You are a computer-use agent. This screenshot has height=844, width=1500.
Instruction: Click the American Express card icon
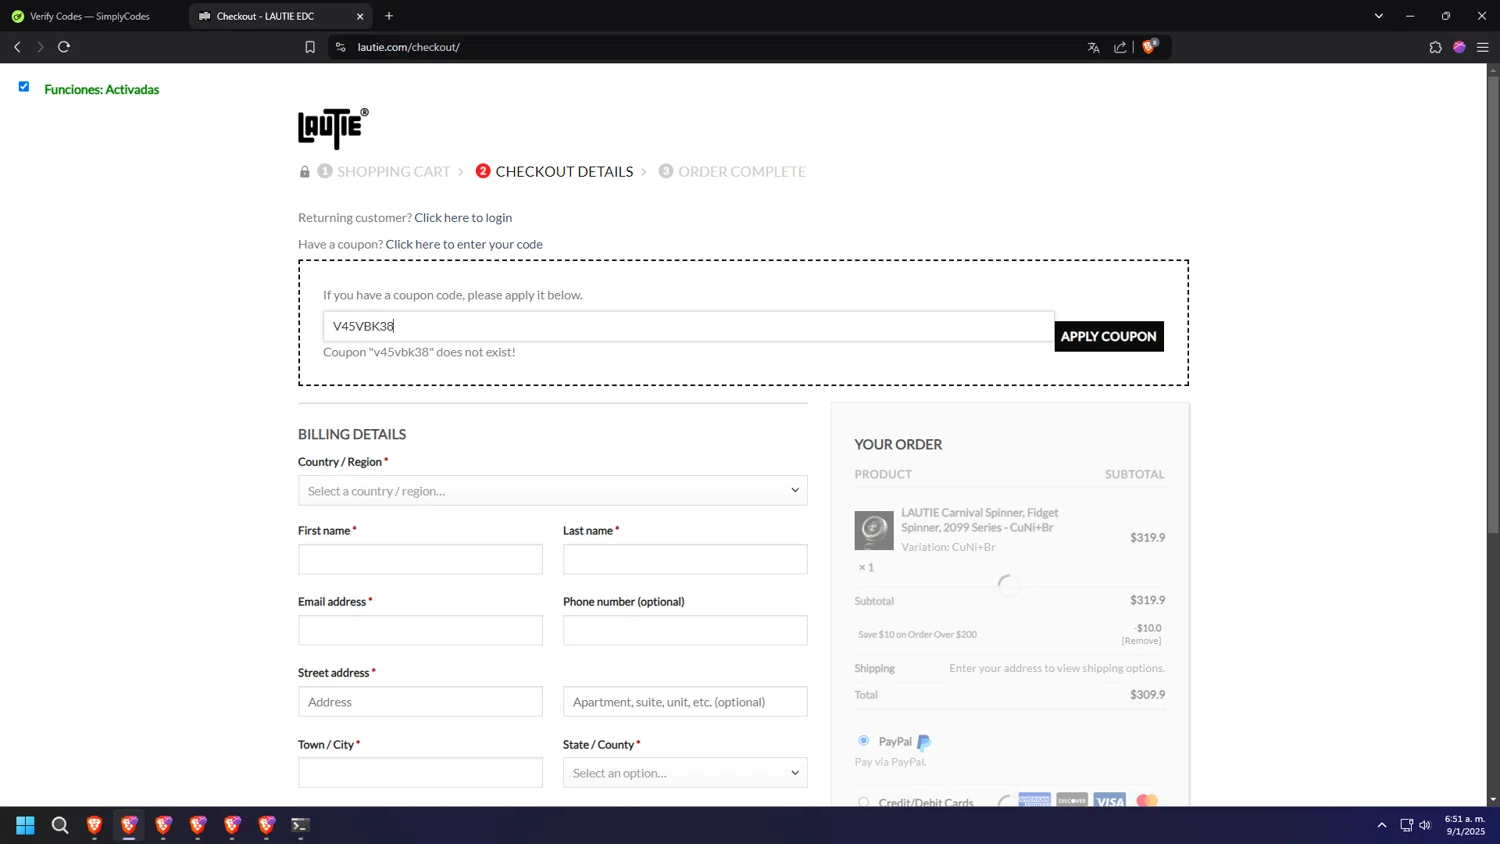tap(1034, 800)
